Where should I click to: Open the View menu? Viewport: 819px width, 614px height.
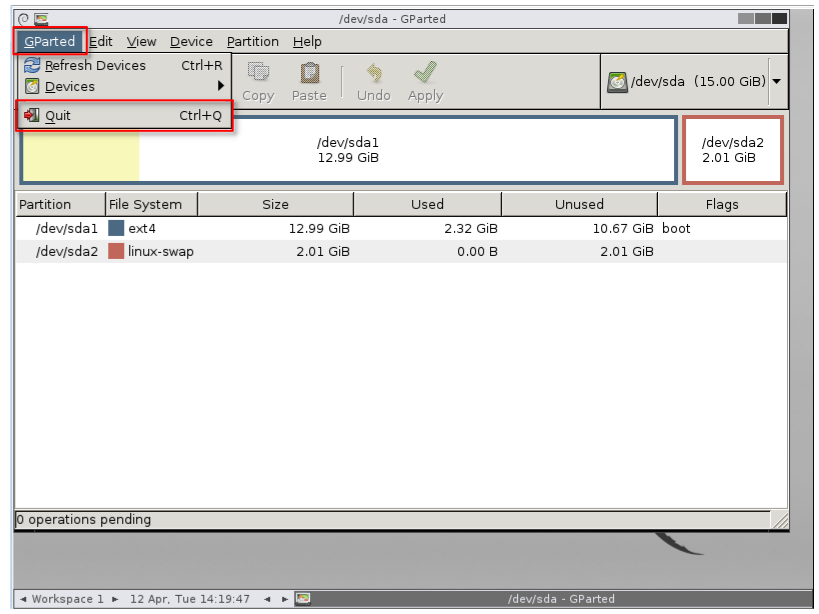pos(141,41)
